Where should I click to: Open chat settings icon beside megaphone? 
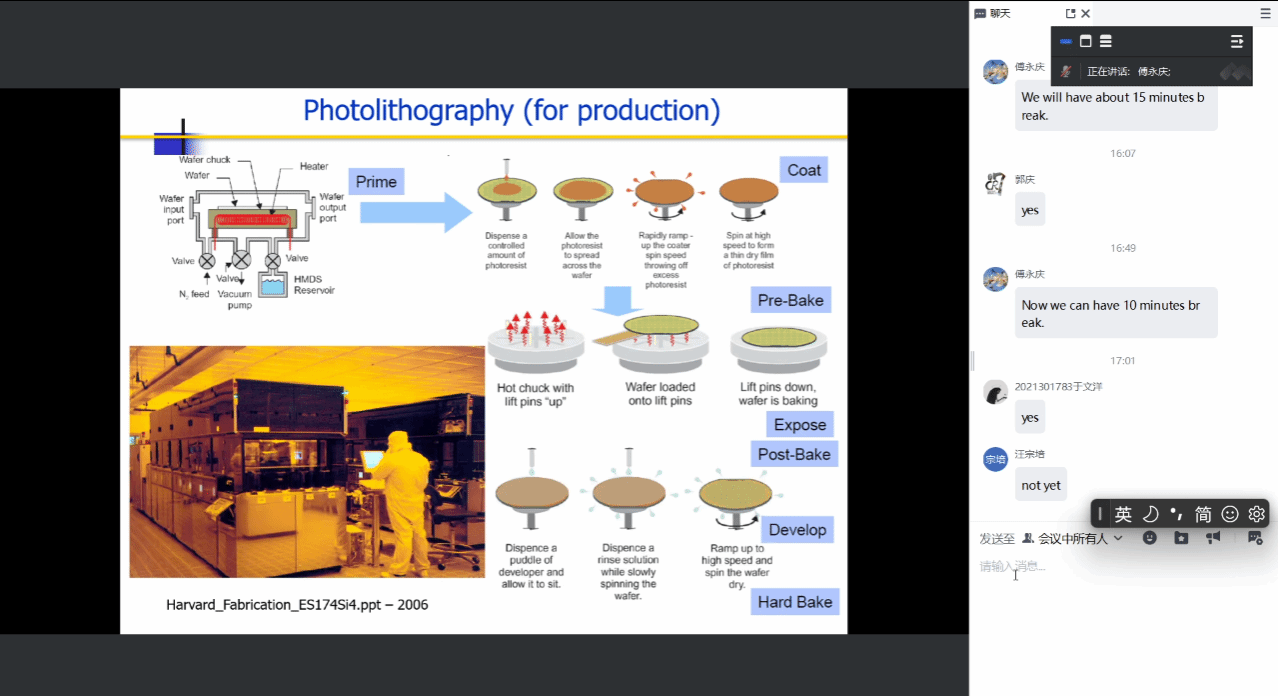[1255, 538]
